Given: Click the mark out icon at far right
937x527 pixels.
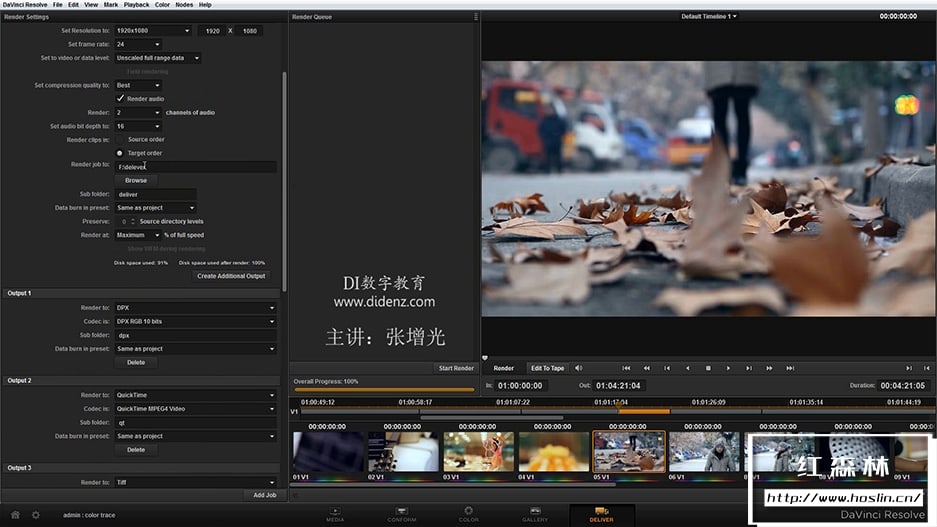Looking at the screenshot, I should (927, 368).
